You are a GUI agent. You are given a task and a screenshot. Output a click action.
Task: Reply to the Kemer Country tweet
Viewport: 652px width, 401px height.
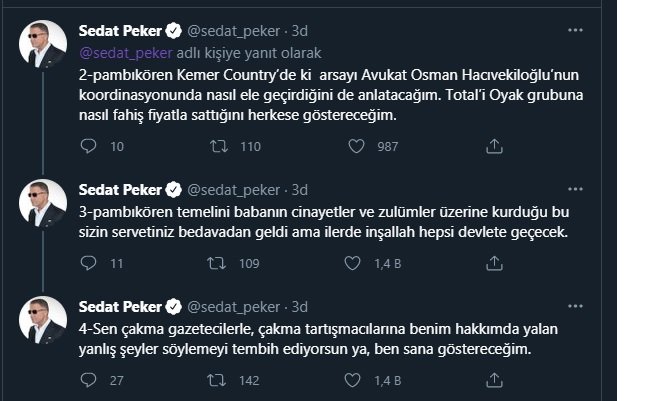point(88,146)
